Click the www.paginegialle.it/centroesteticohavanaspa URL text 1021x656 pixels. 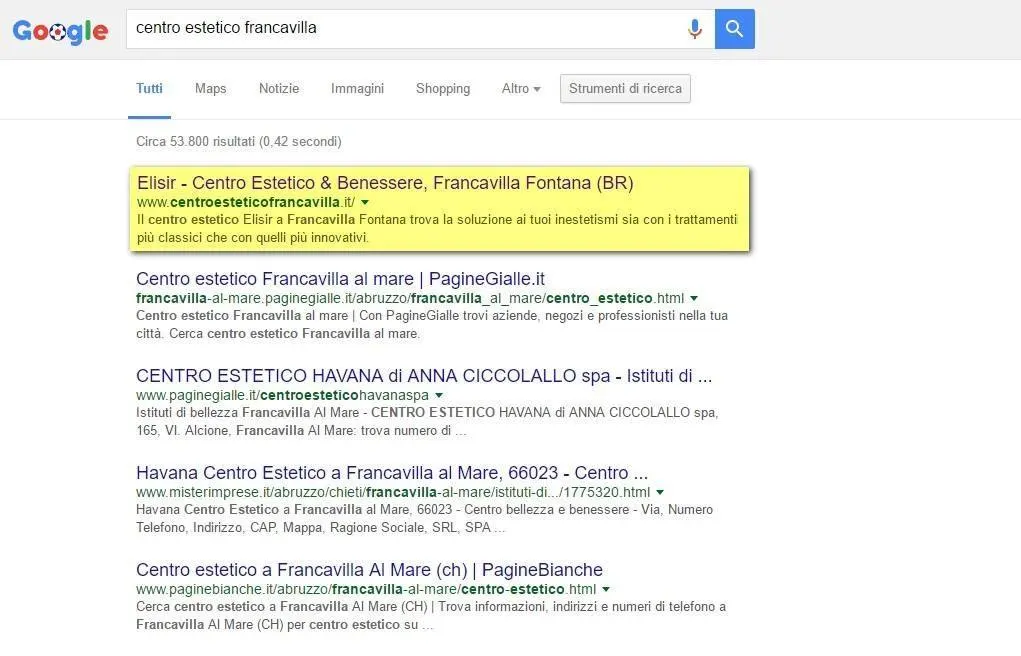click(282, 395)
